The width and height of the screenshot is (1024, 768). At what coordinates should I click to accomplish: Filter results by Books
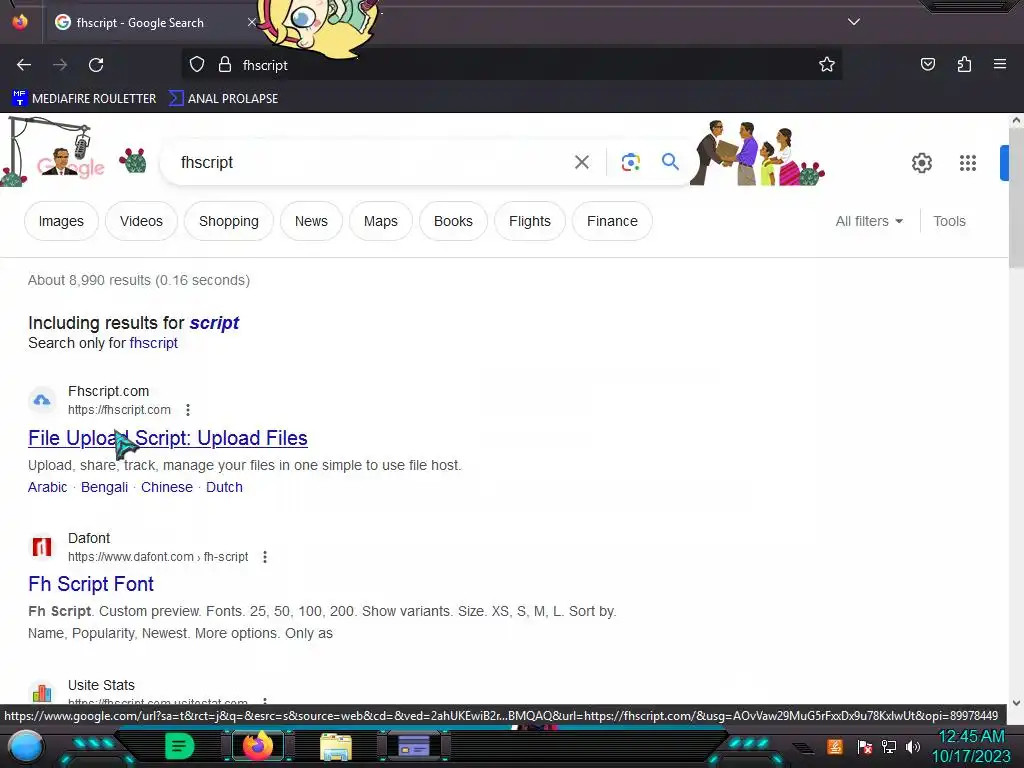pyautogui.click(x=453, y=221)
